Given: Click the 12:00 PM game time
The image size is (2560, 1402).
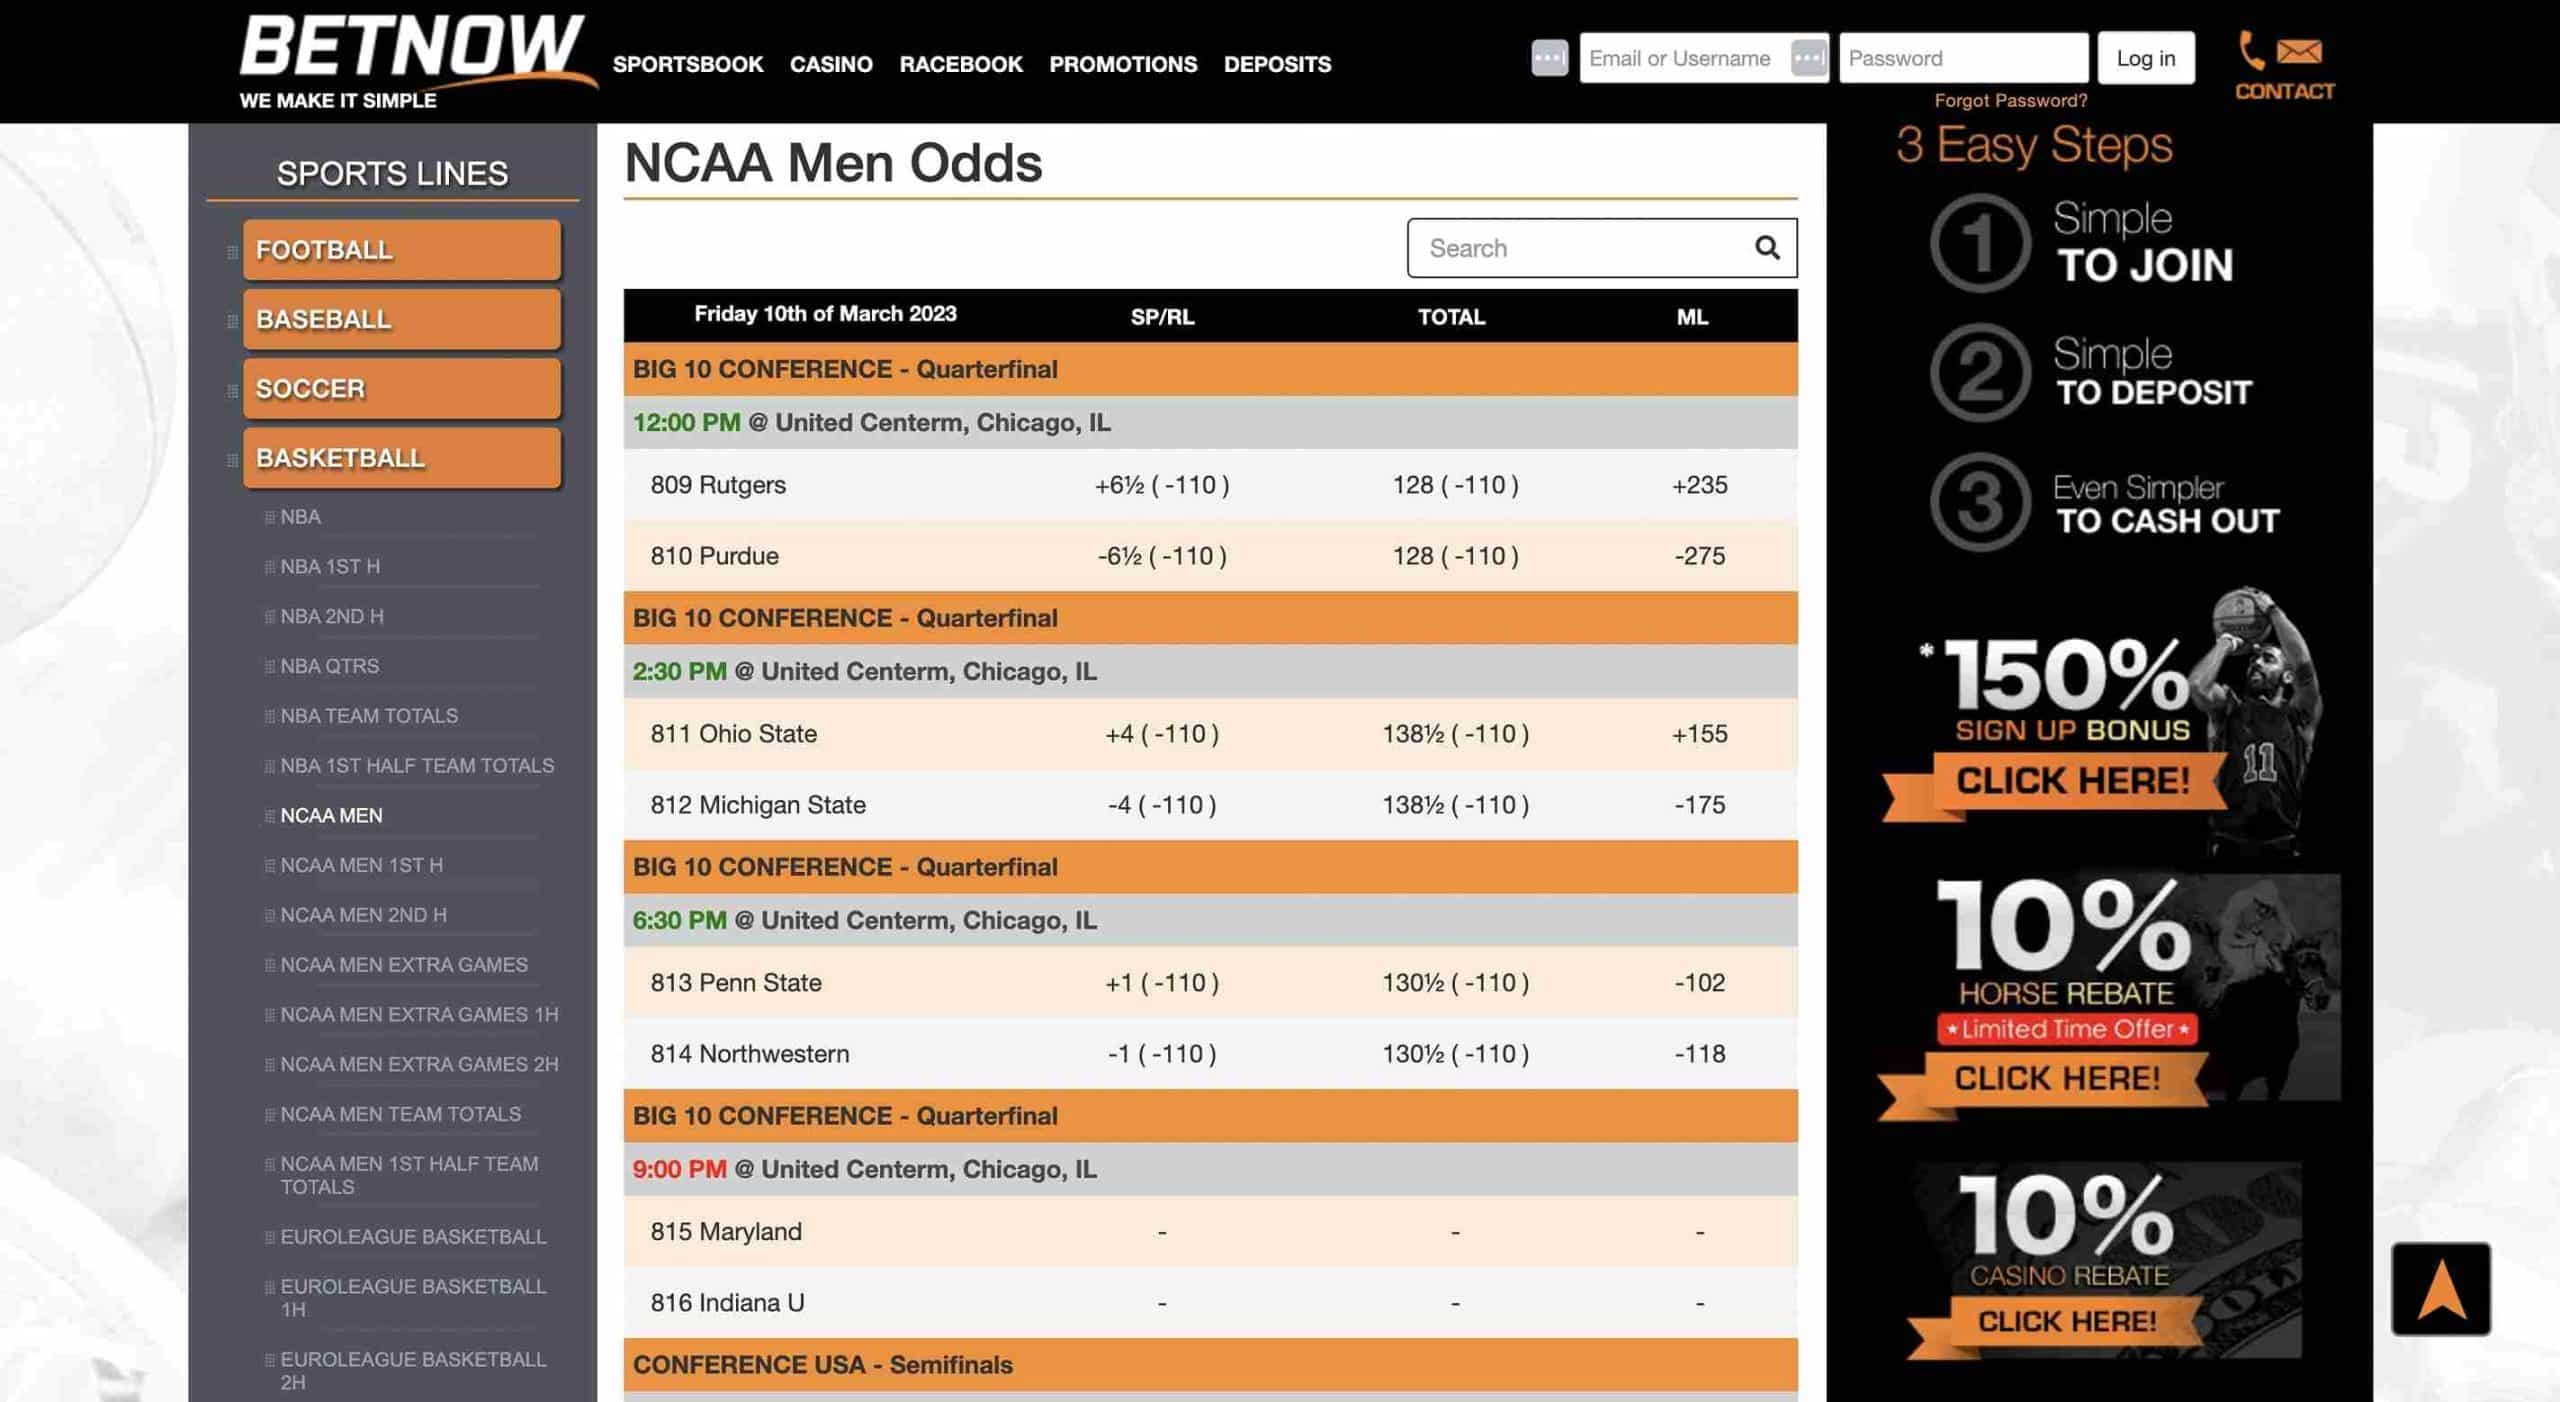Looking at the screenshot, I should [x=686, y=423].
